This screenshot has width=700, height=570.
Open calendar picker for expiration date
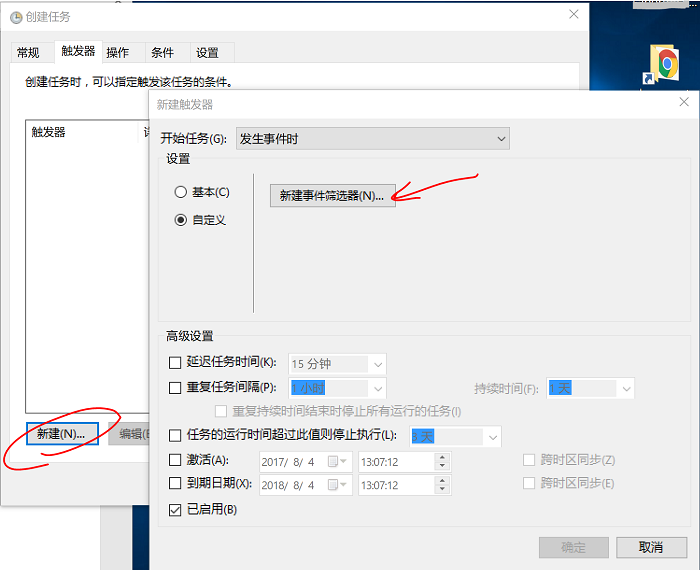click(x=343, y=485)
